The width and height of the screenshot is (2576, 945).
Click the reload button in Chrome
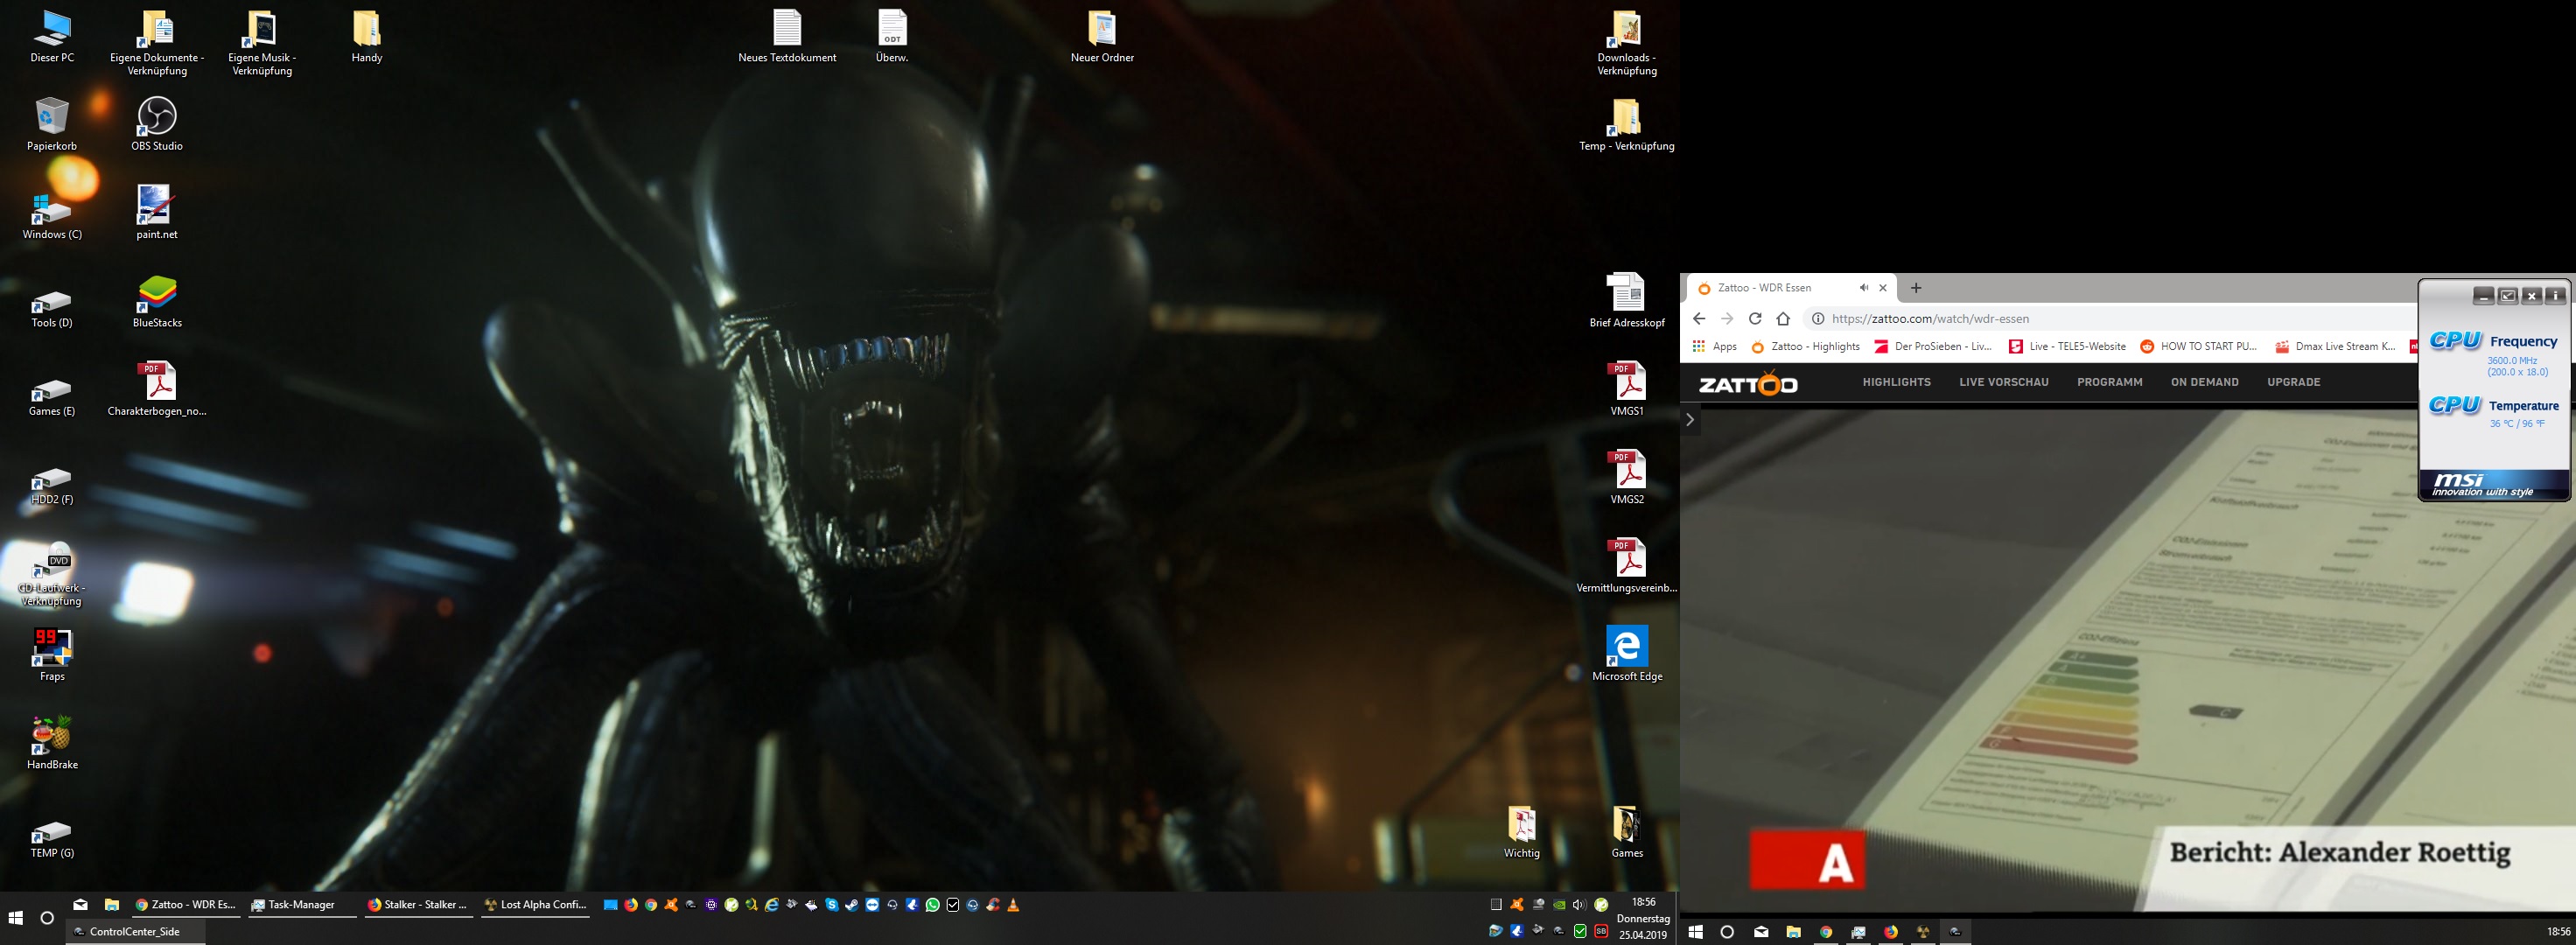pyautogui.click(x=1754, y=319)
